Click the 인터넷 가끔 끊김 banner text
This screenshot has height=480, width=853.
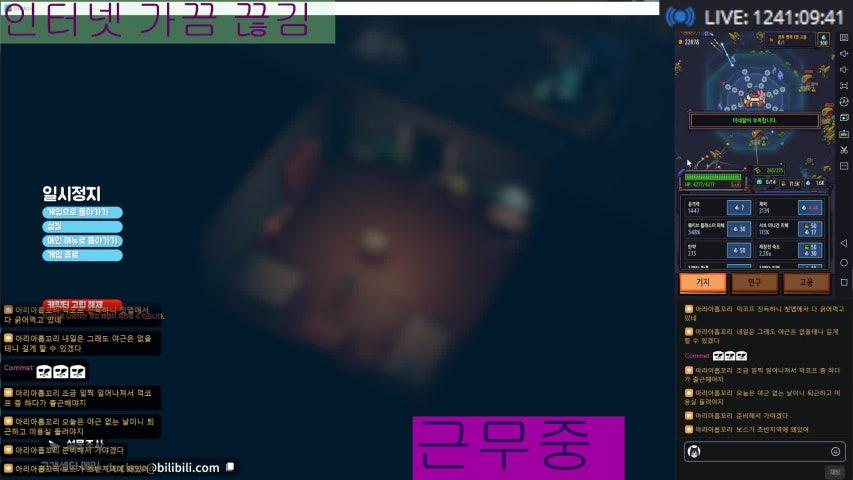[157, 20]
